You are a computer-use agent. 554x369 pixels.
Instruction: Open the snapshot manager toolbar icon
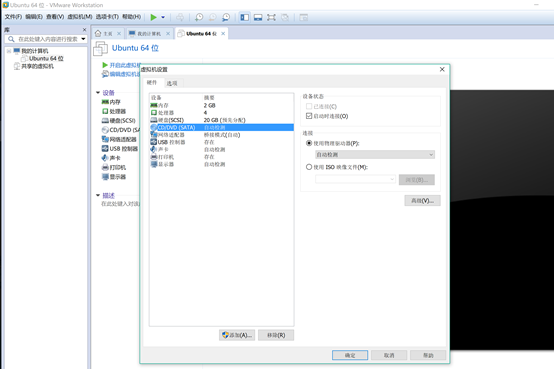(226, 17)
